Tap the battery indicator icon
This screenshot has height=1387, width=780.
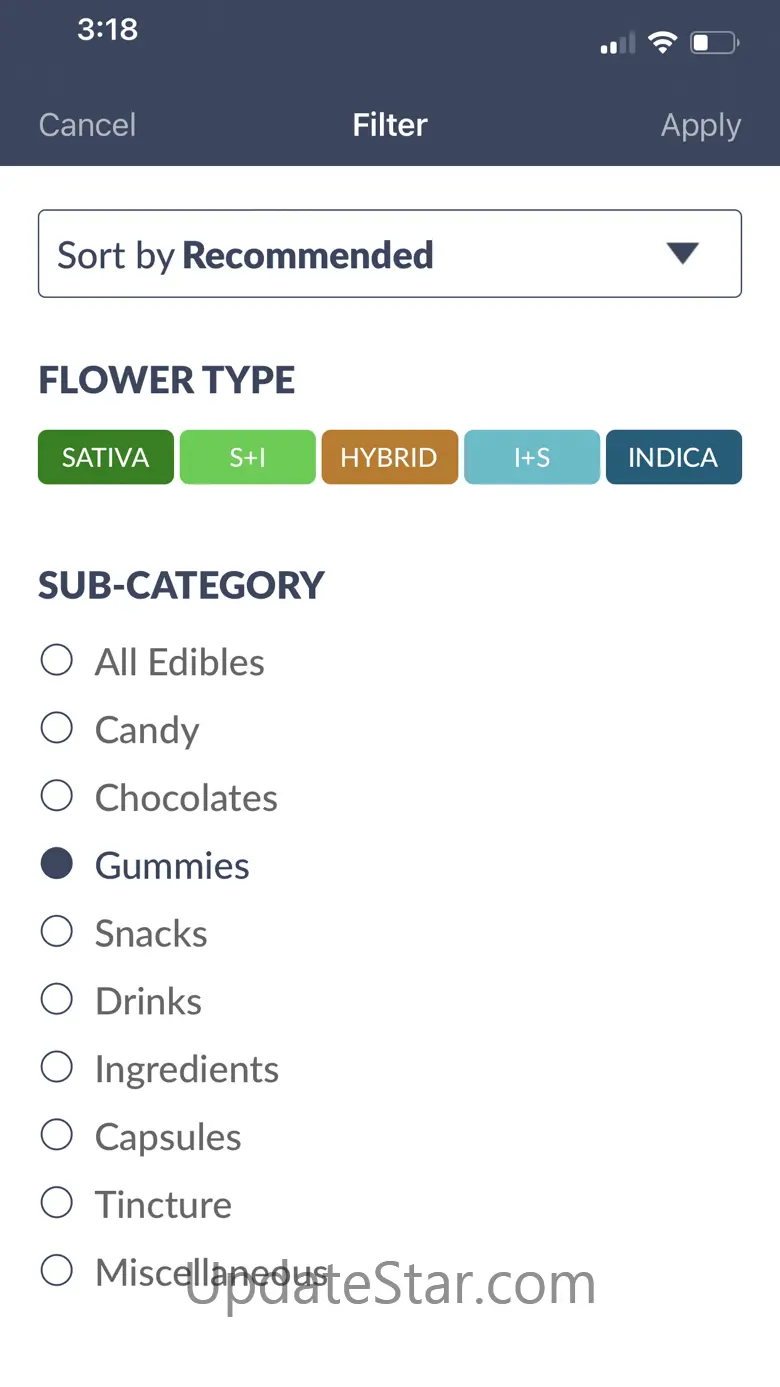(x=715, y=43)
